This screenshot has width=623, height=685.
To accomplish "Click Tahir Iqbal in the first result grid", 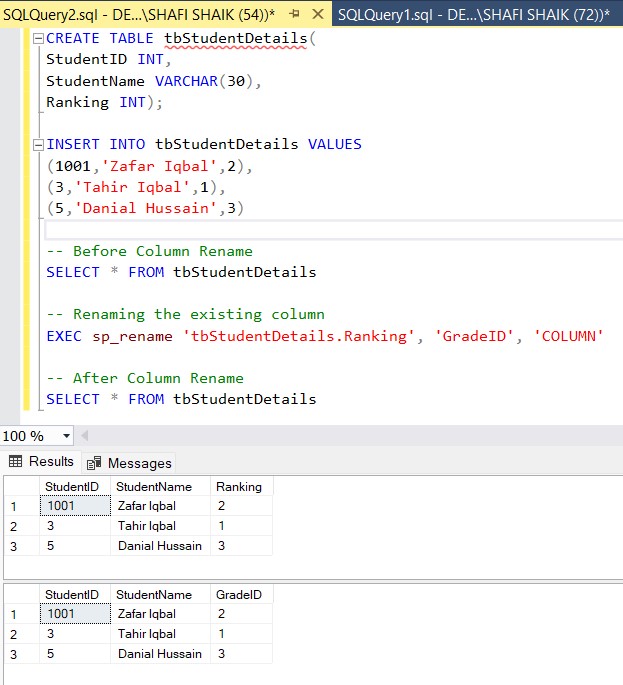I will (160, 526).
